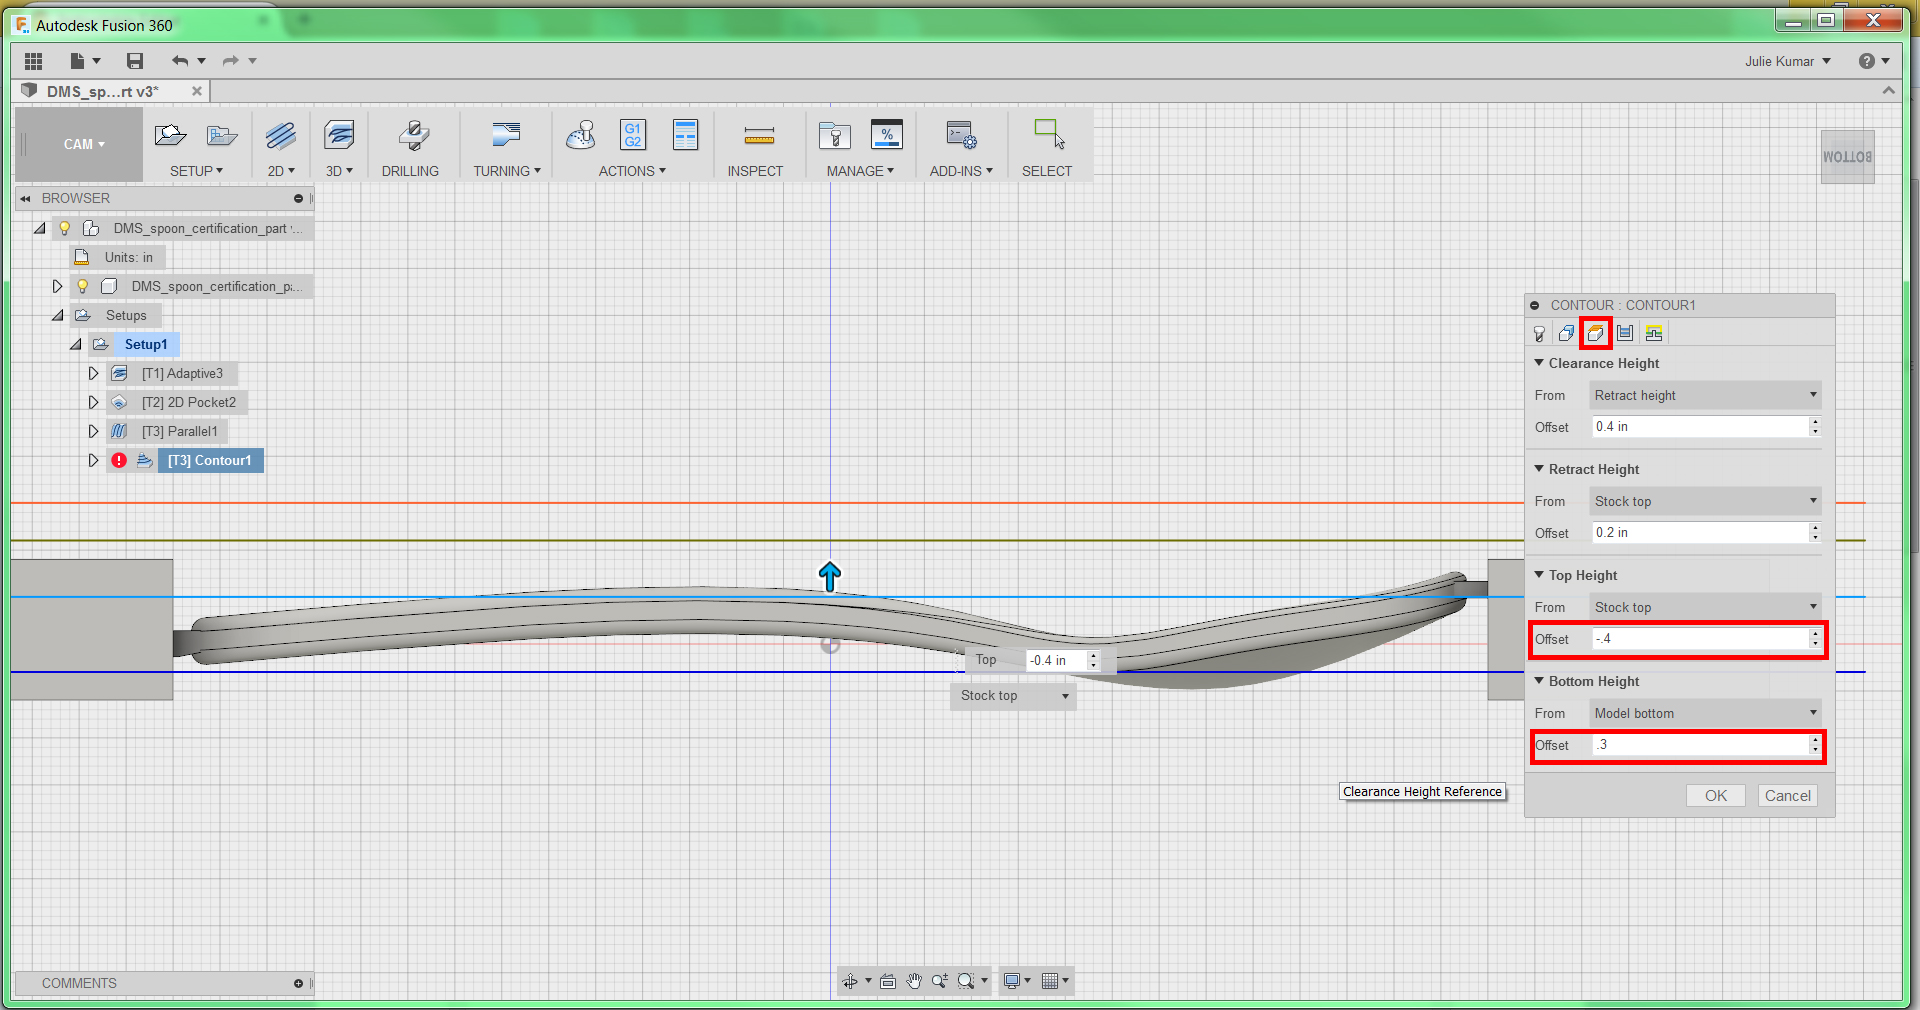Click the New Setup icon
This screenshot has width=1920, height=1010.
coord(170,135)
